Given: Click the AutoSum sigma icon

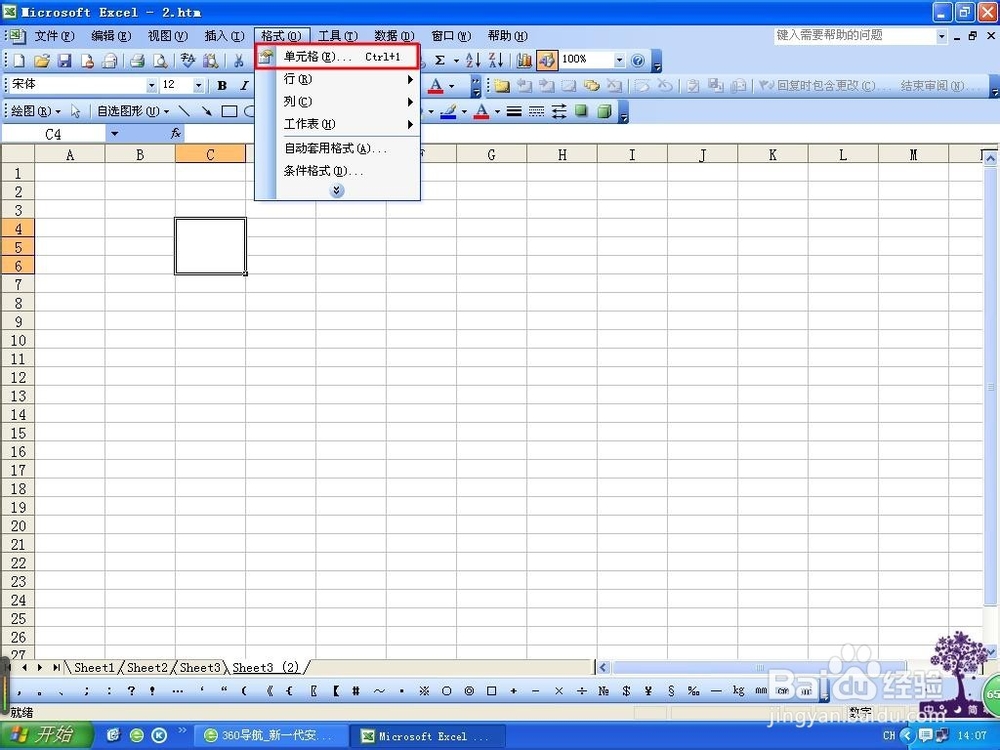Looking at the screenshot, I should coord(440,61).
